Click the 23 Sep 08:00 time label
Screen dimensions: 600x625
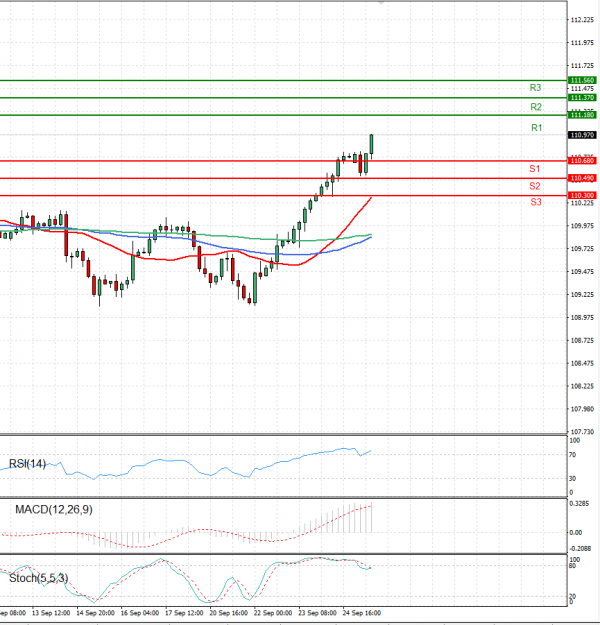tap(317, 613)
